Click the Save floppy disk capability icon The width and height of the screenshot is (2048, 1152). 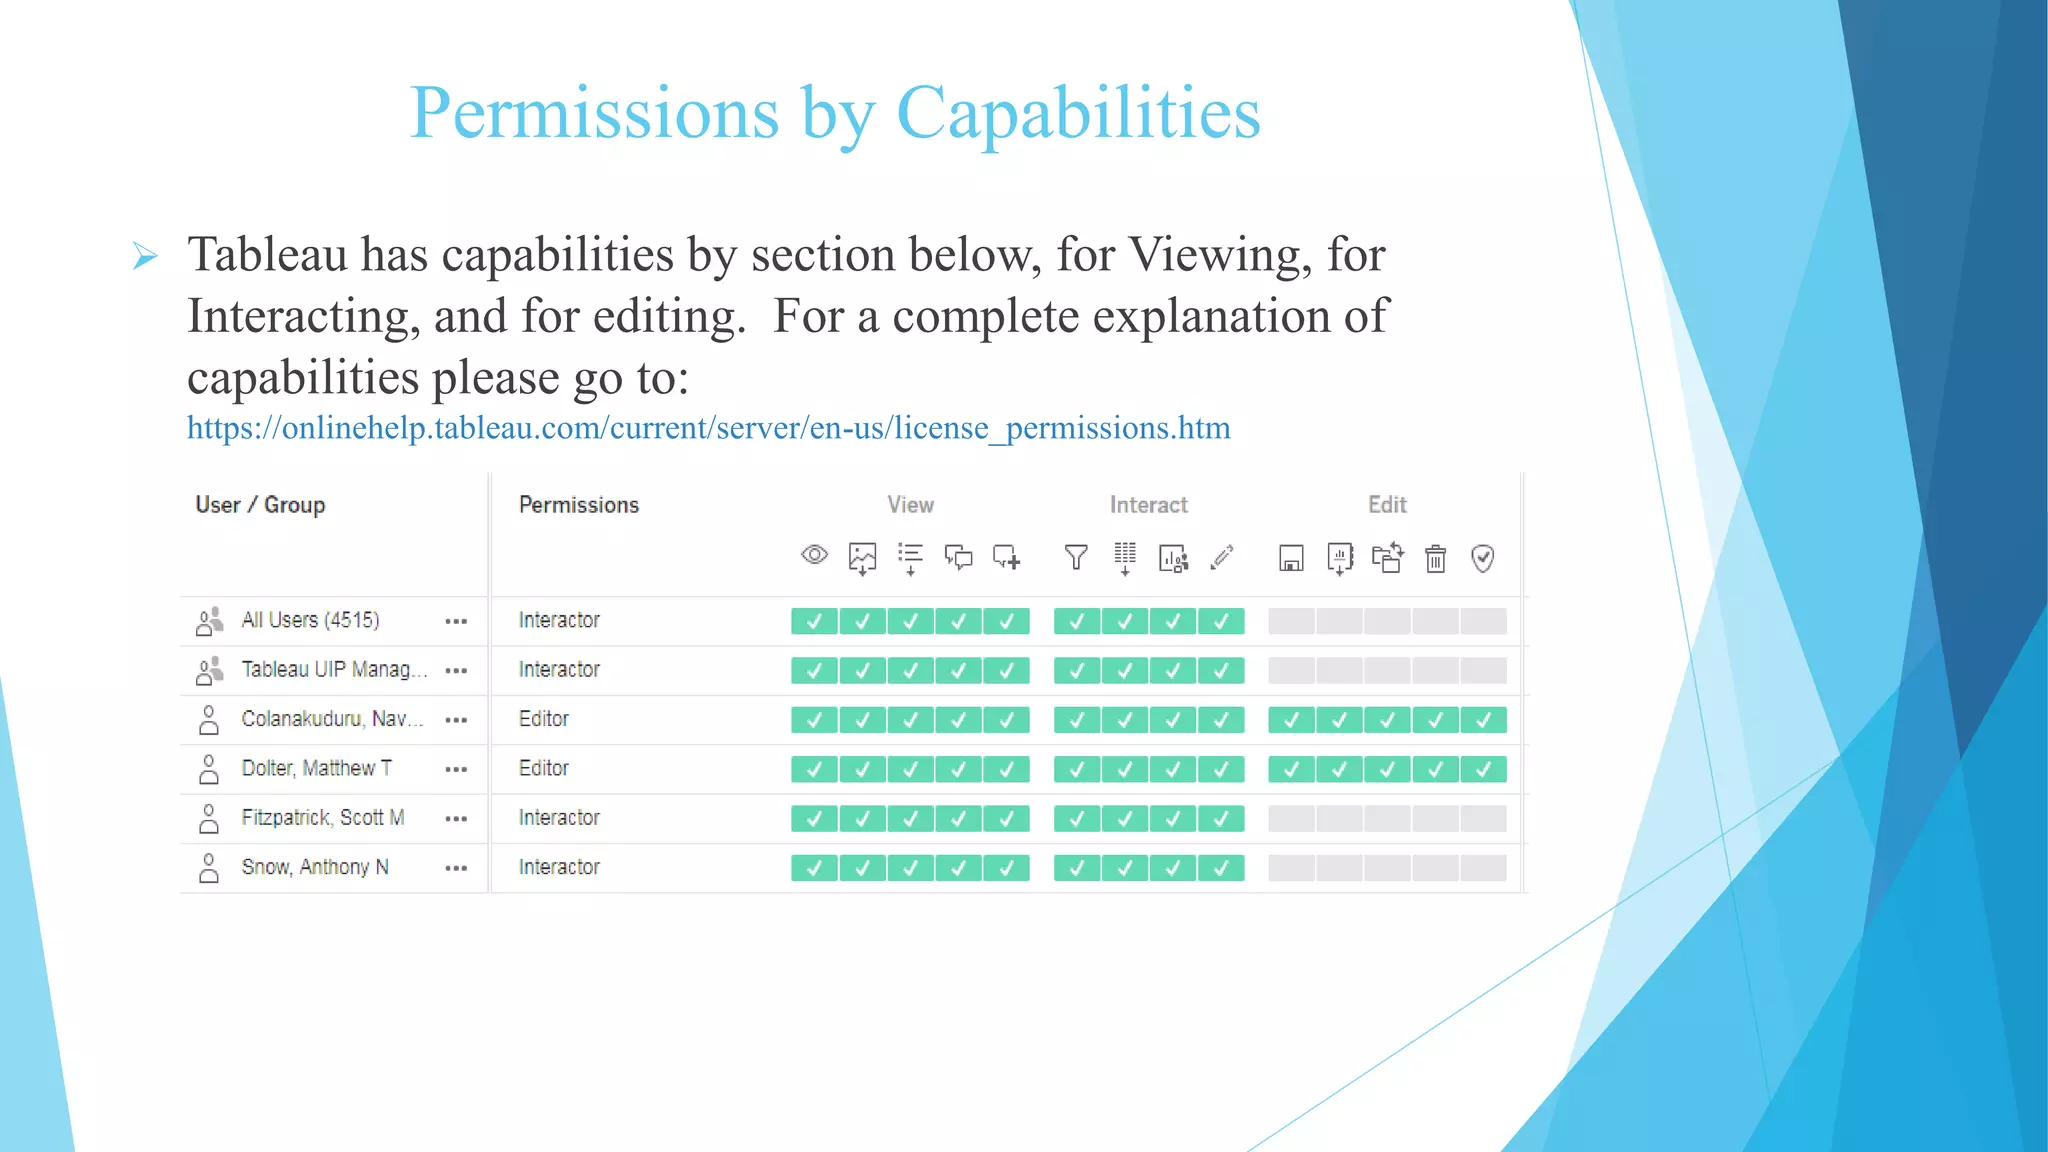[x=1291, y=558]
